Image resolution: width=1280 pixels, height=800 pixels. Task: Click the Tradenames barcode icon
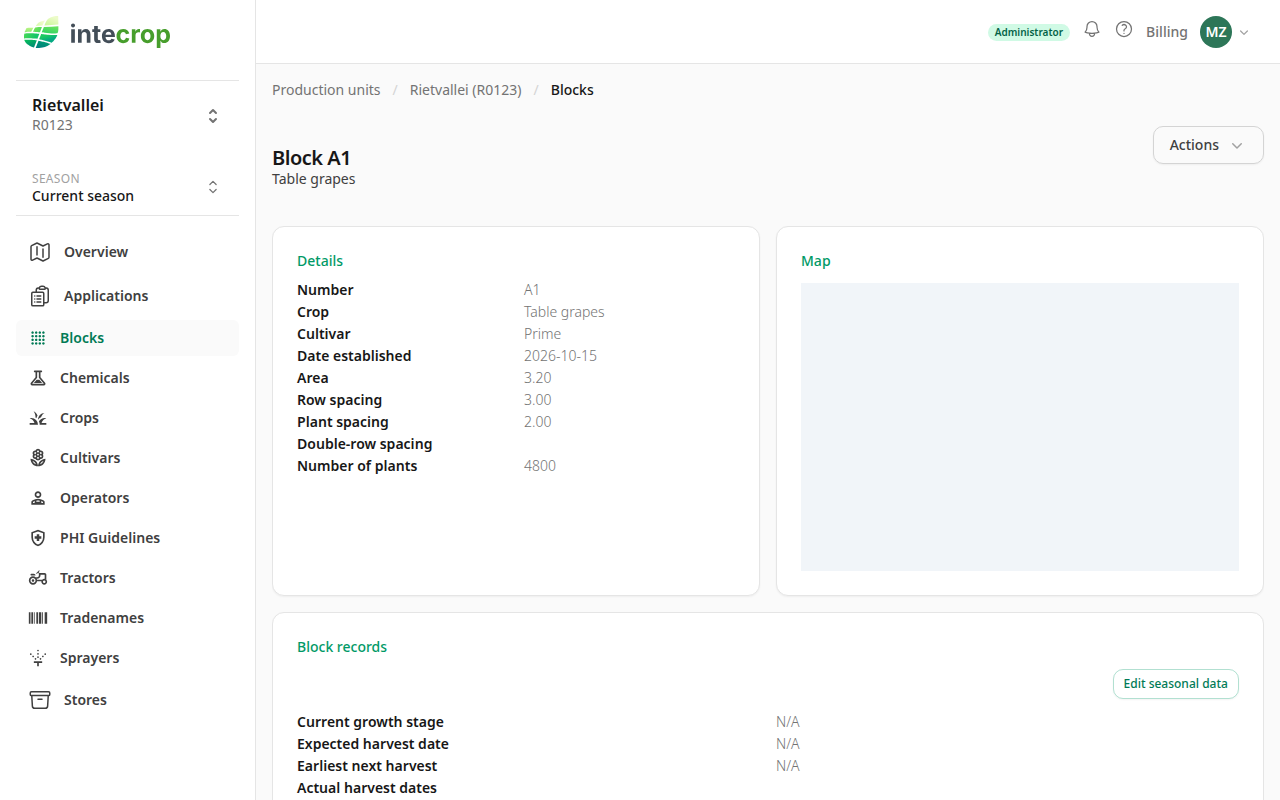(x=38, y=618)
